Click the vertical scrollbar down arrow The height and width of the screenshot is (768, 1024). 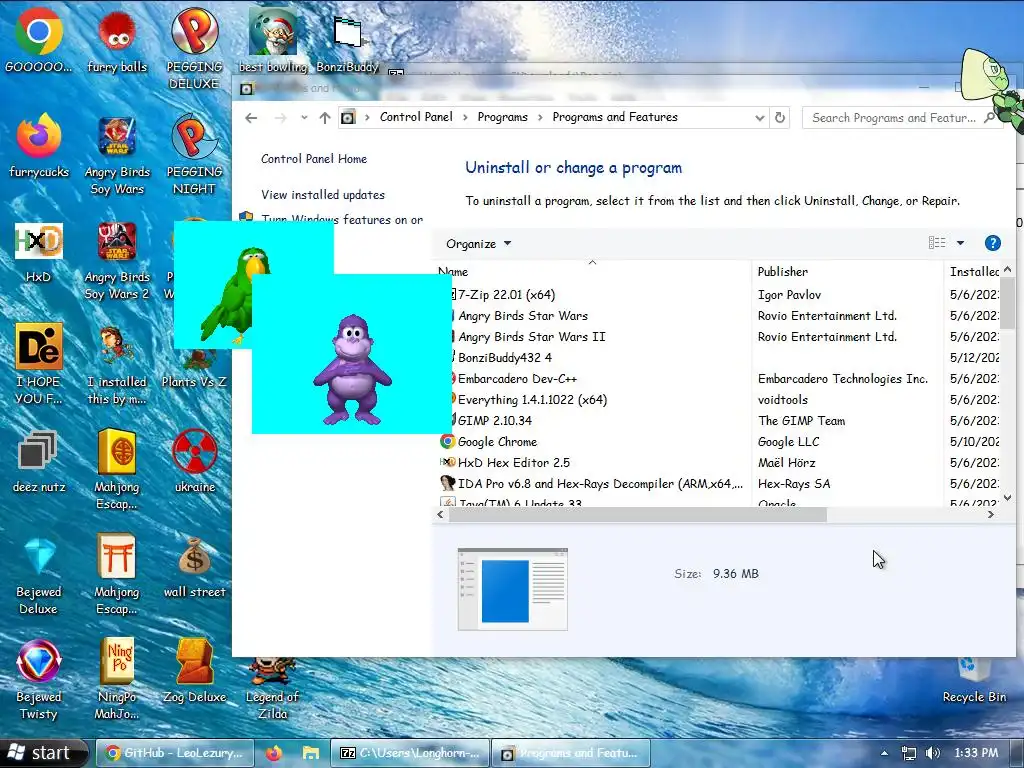pos(1008,498)
